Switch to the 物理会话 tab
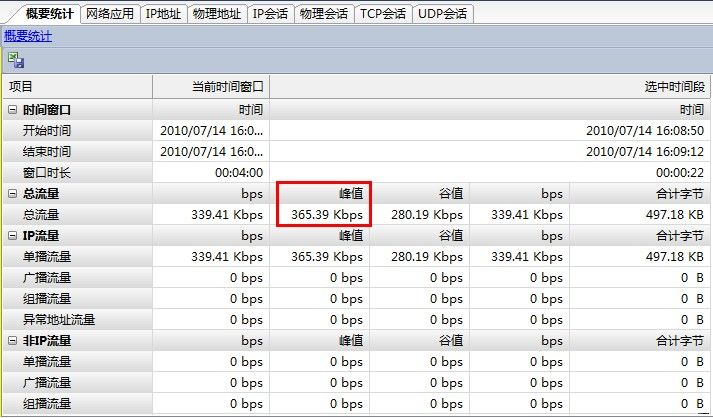The image size is (713, 418). click(324, 14)
